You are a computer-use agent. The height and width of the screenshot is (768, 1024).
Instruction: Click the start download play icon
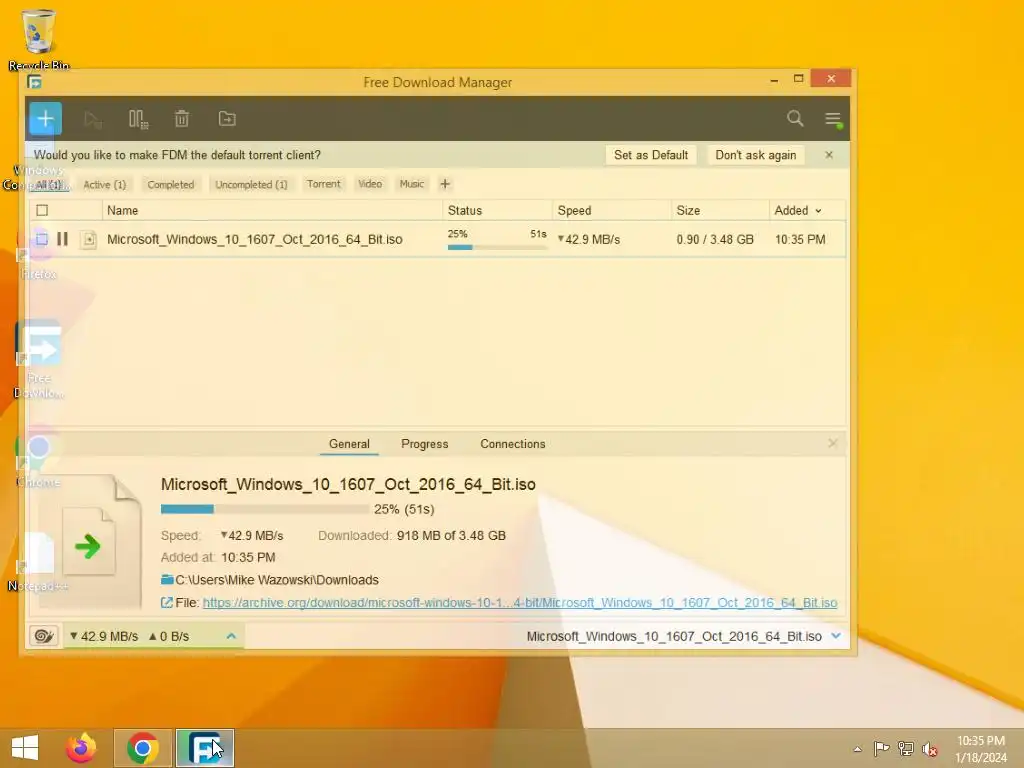click(93, 119)
